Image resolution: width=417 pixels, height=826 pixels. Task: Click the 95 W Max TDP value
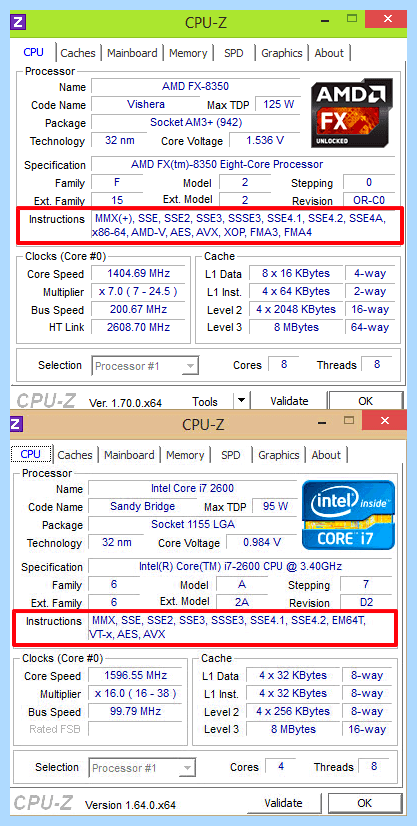tap(275, 506)
